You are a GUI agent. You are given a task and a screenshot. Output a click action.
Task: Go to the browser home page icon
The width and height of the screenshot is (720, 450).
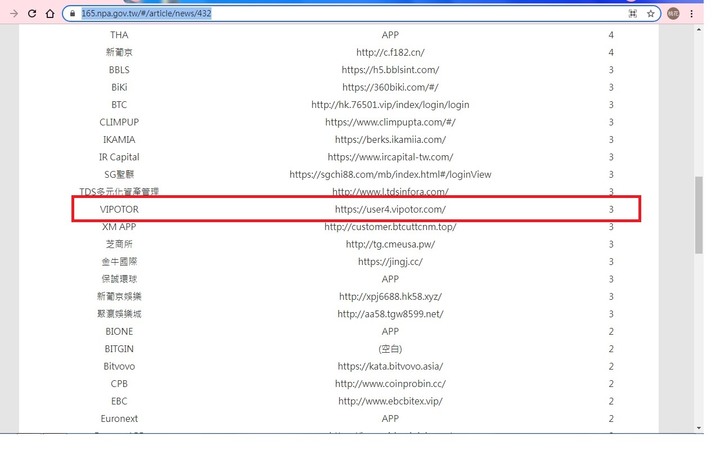tap(50, 13)
